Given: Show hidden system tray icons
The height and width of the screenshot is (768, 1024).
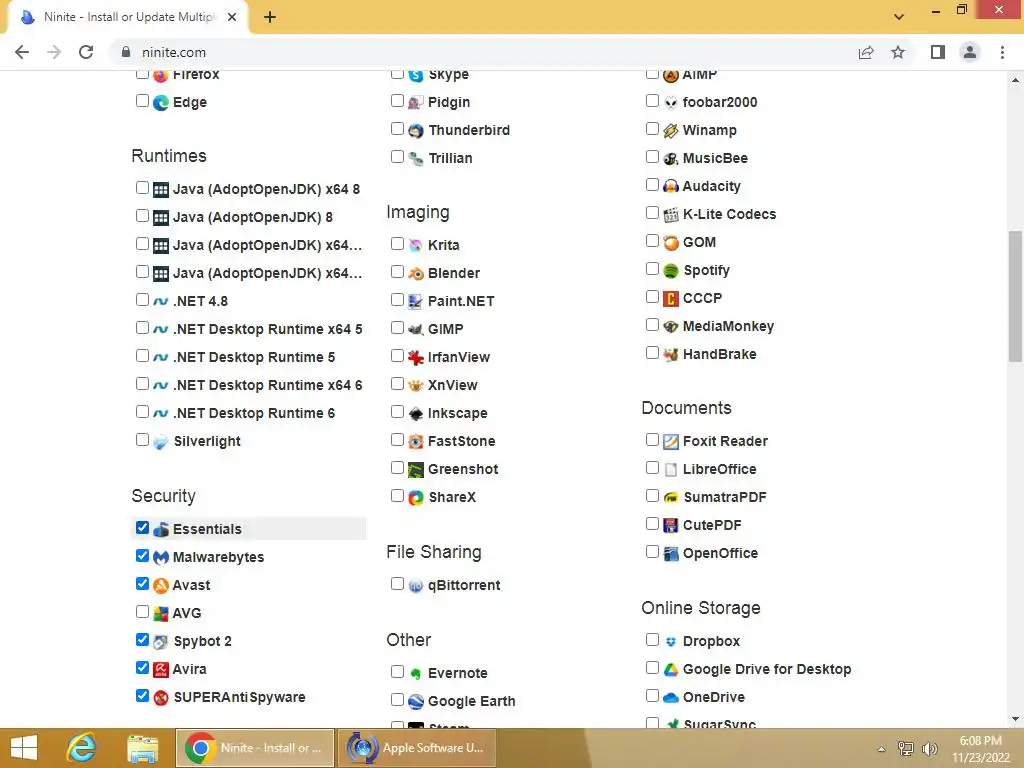Looking at the screenshot, I should [x=881, y=749].
